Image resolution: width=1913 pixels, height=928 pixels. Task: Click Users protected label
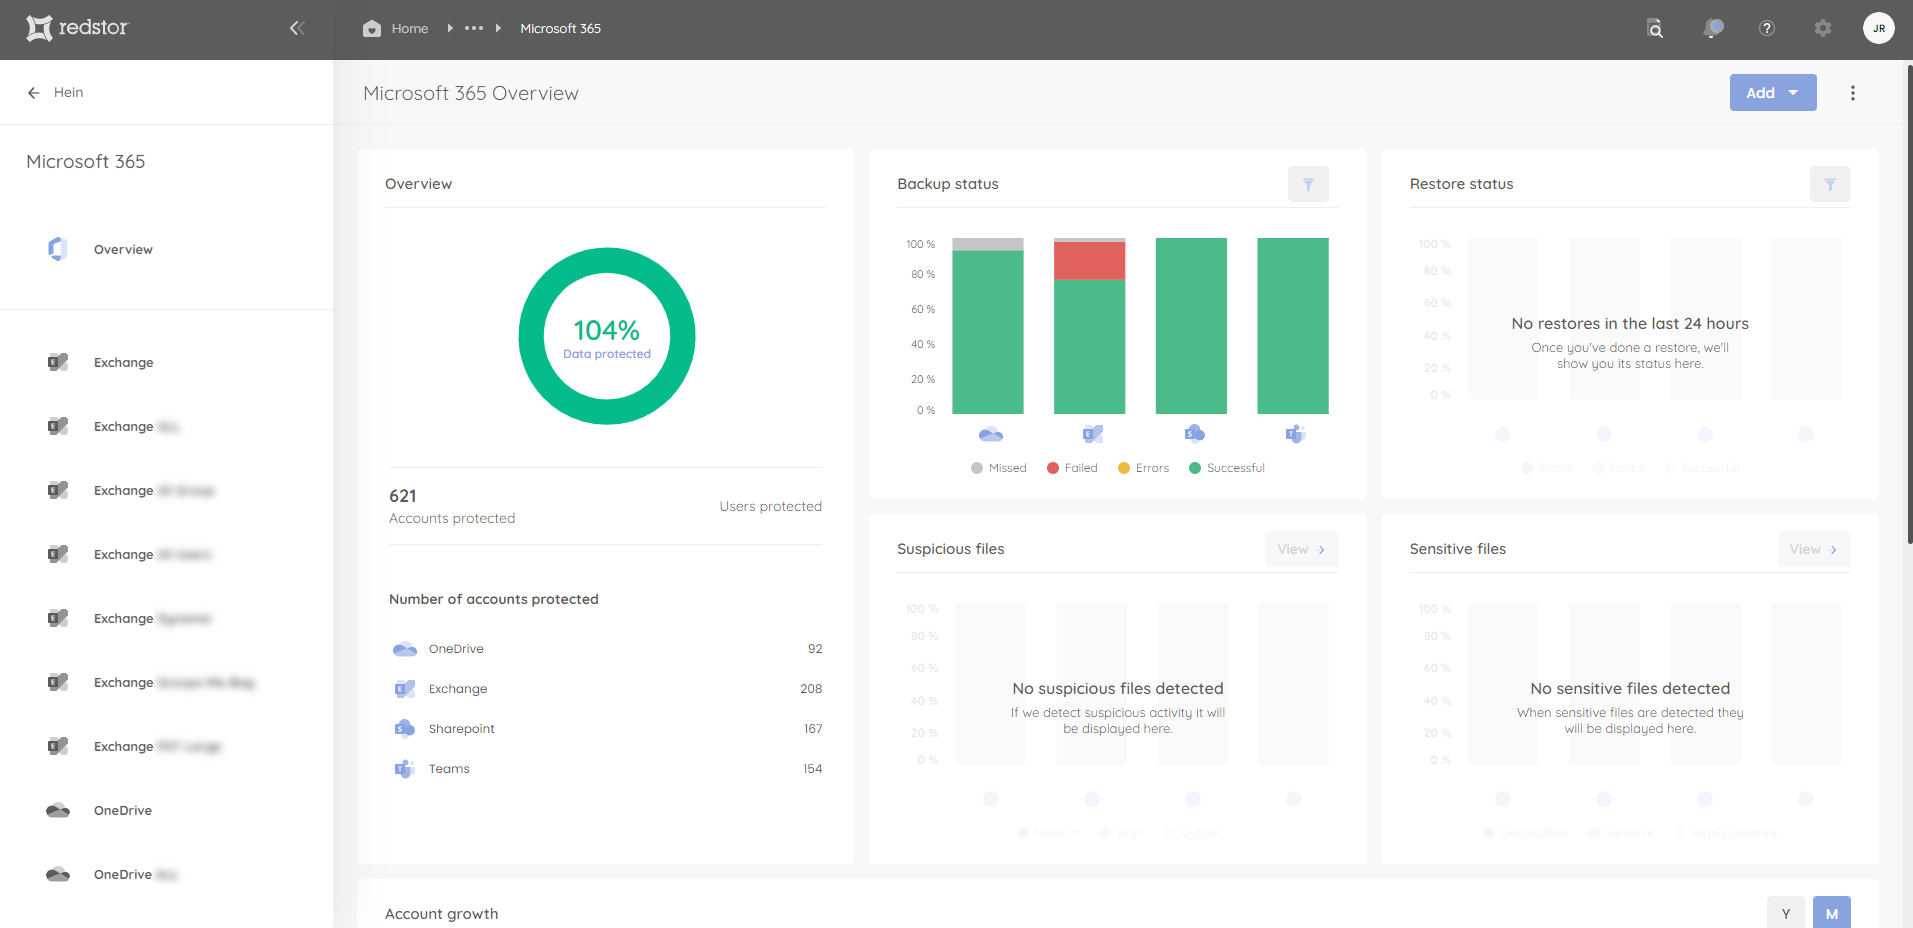770,506
